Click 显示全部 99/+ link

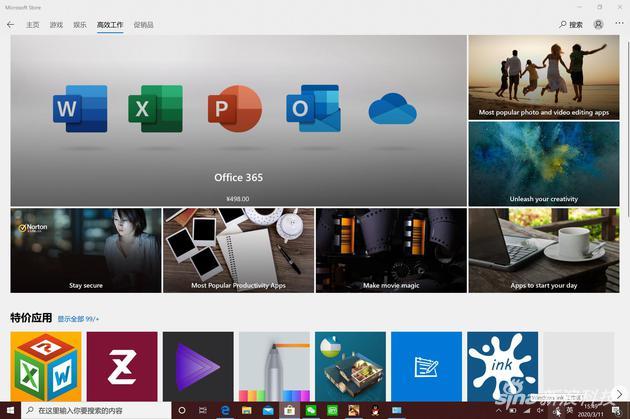pyautogui.click(x=78, y=319)
